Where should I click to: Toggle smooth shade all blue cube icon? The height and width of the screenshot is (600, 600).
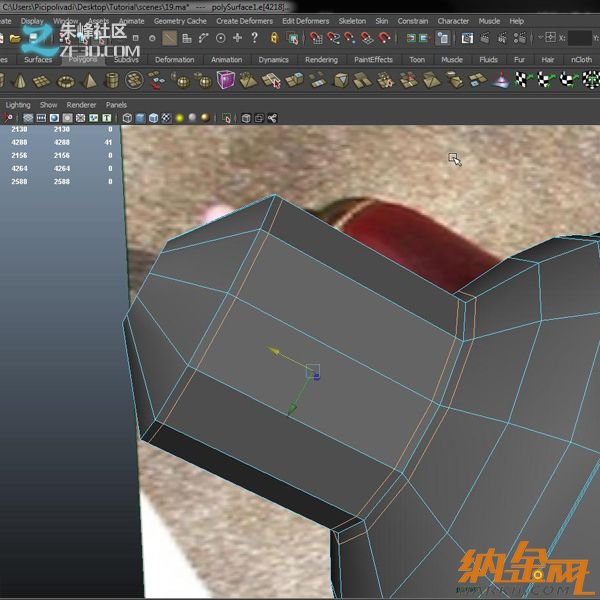(x=140, y=118)
